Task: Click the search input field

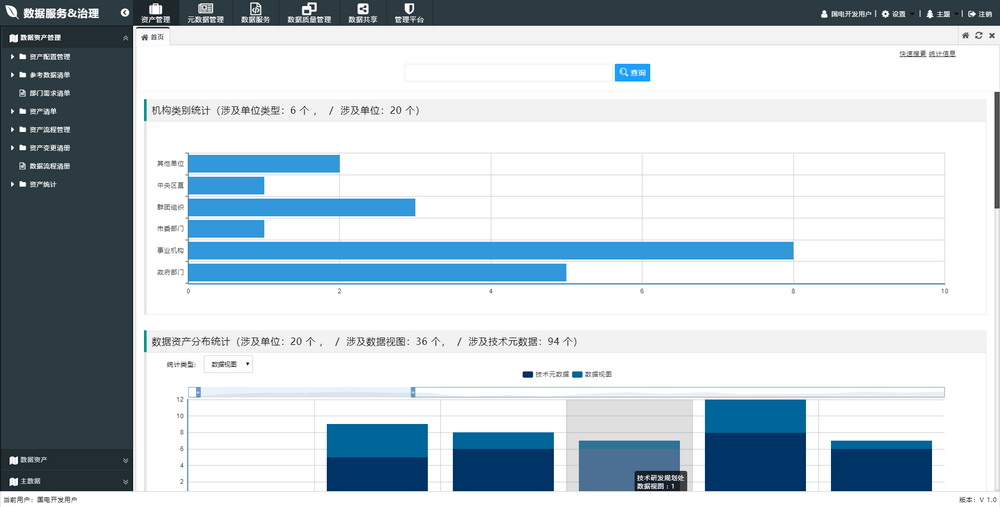Action: coord(508,73)
